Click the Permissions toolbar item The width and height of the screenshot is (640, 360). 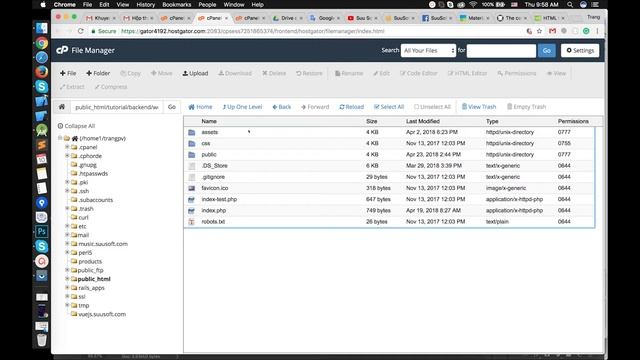(517, 73)
